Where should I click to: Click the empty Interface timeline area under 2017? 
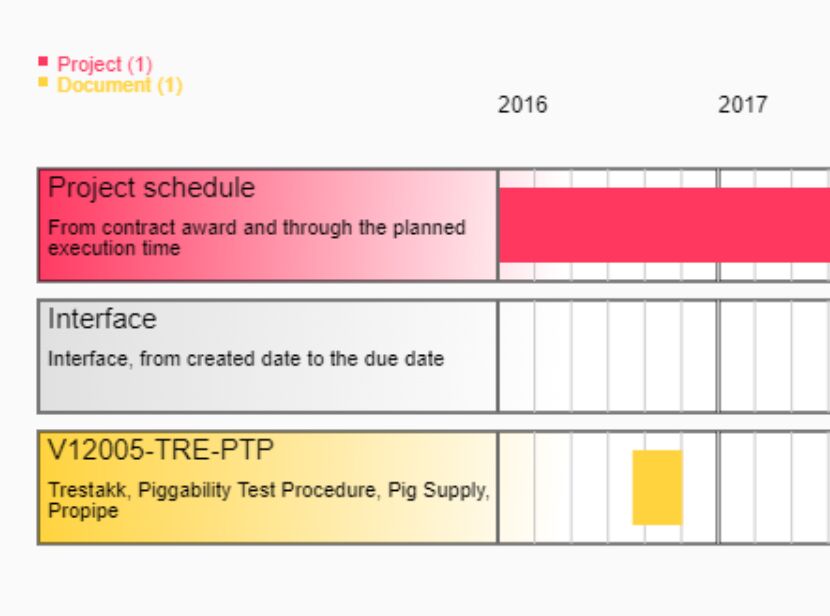pyautogui.click(x=775, y=356)
